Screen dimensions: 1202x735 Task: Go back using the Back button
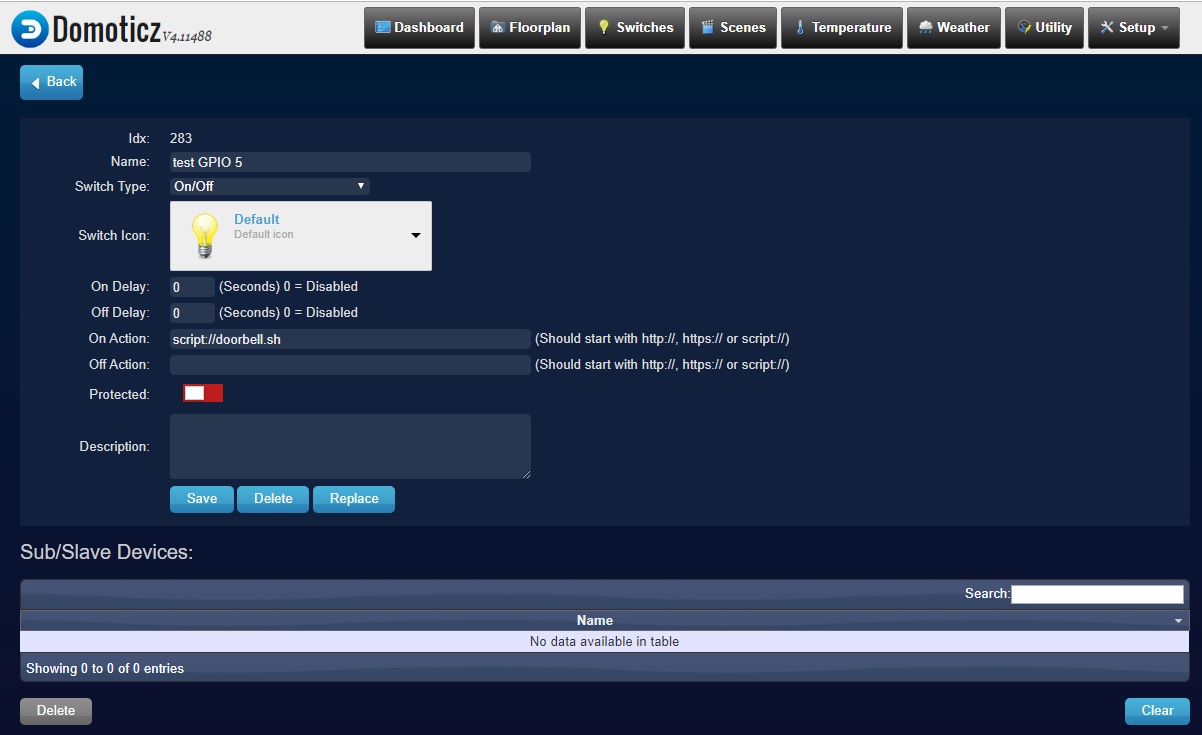[x=52, y=82]
